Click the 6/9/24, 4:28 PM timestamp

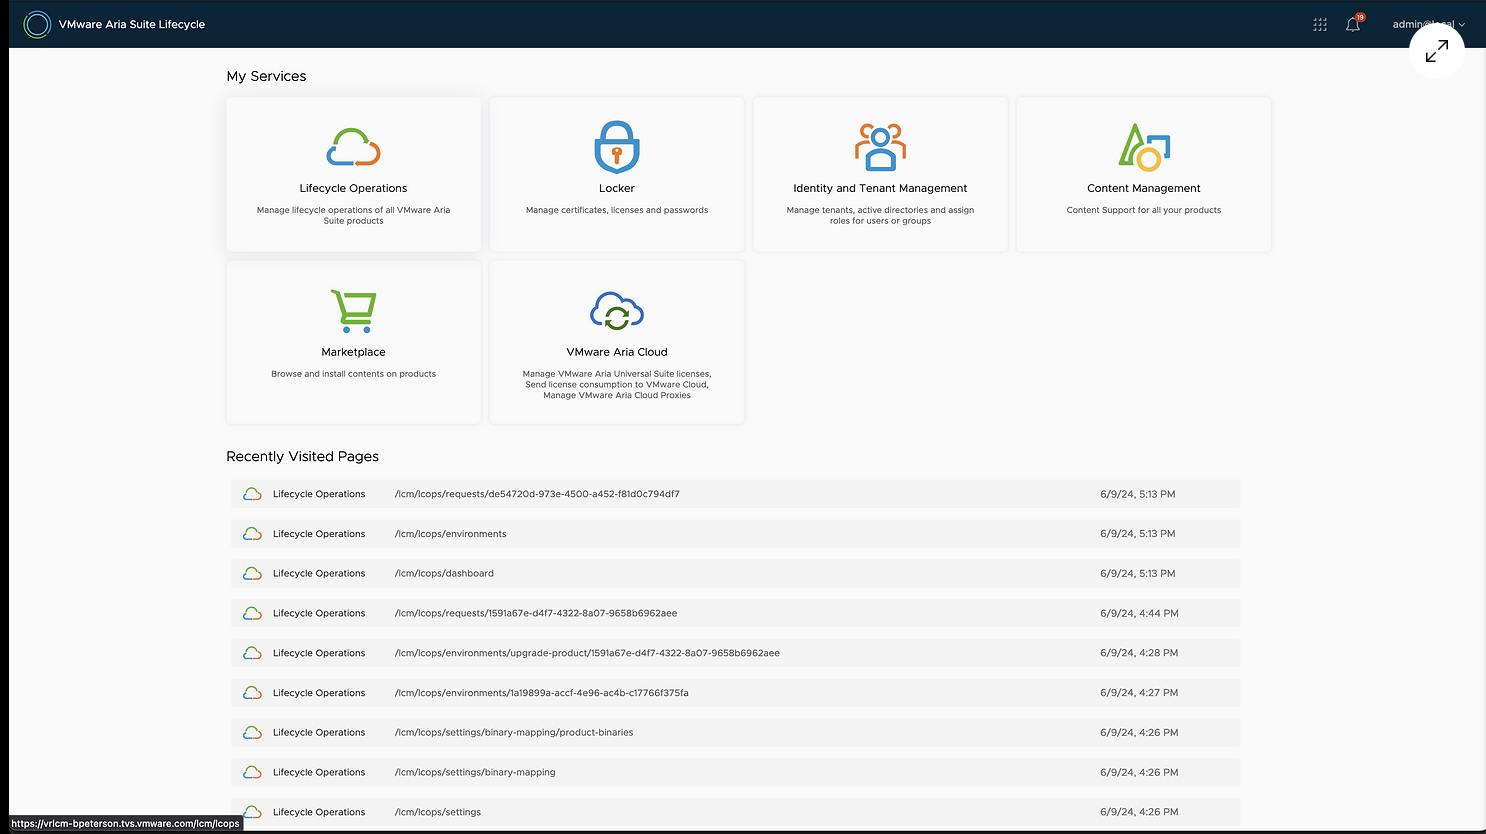point(1139,653)
